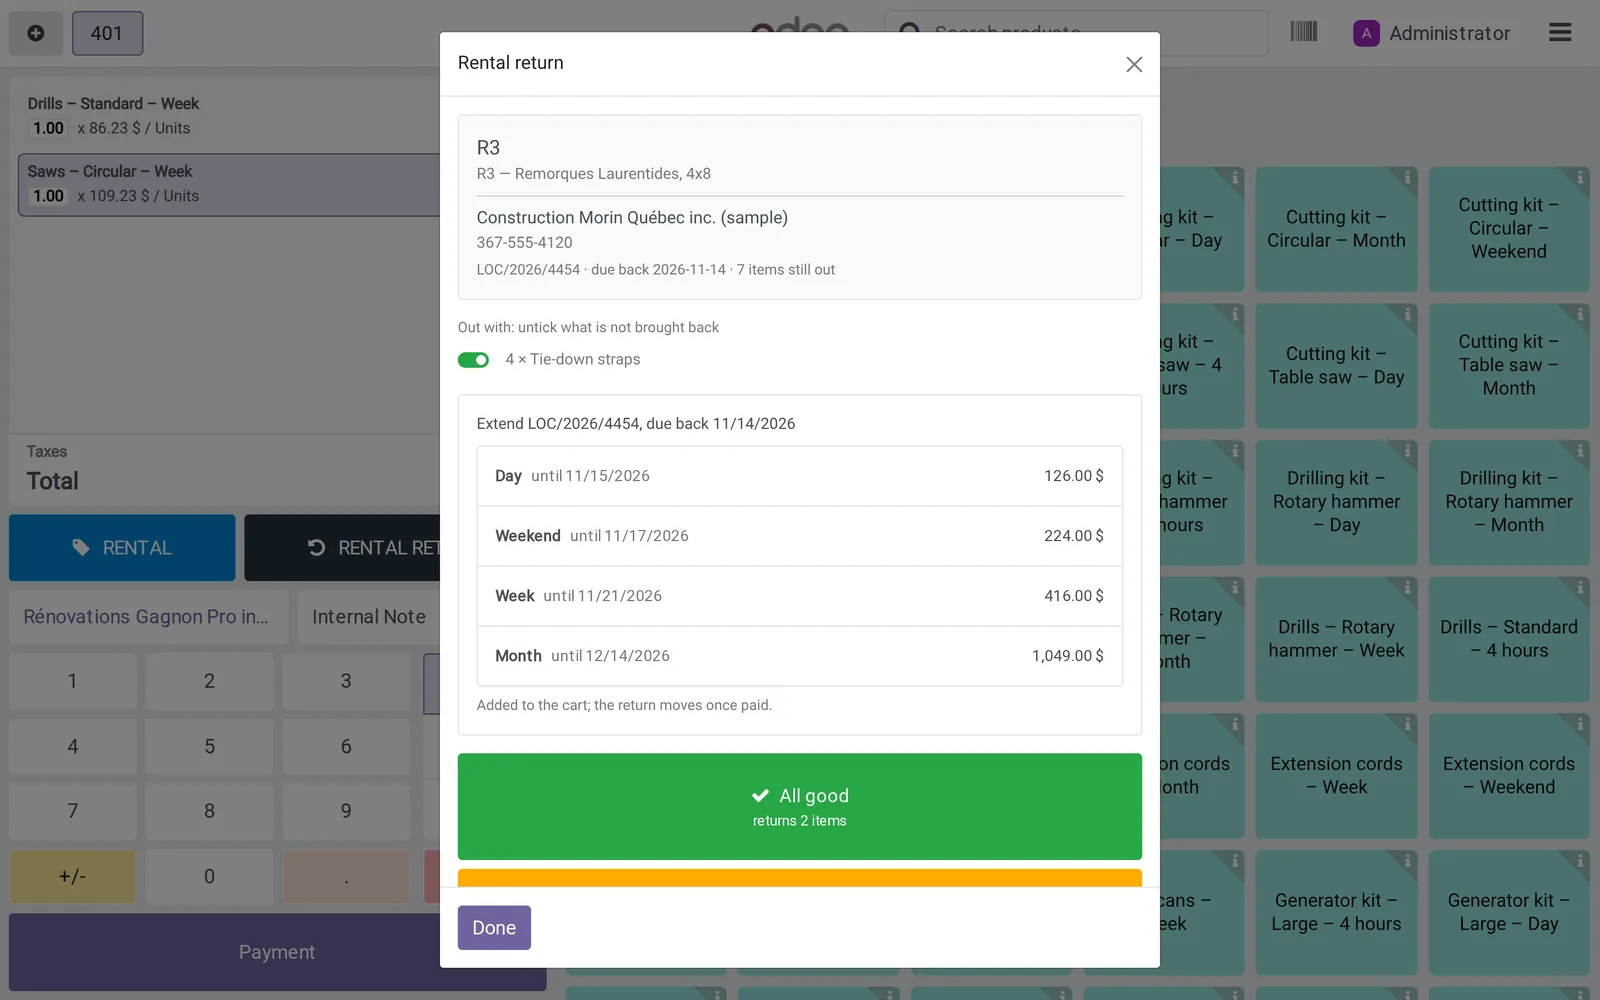Choose Weekend extension for 224.00 $

click(799, 536)
